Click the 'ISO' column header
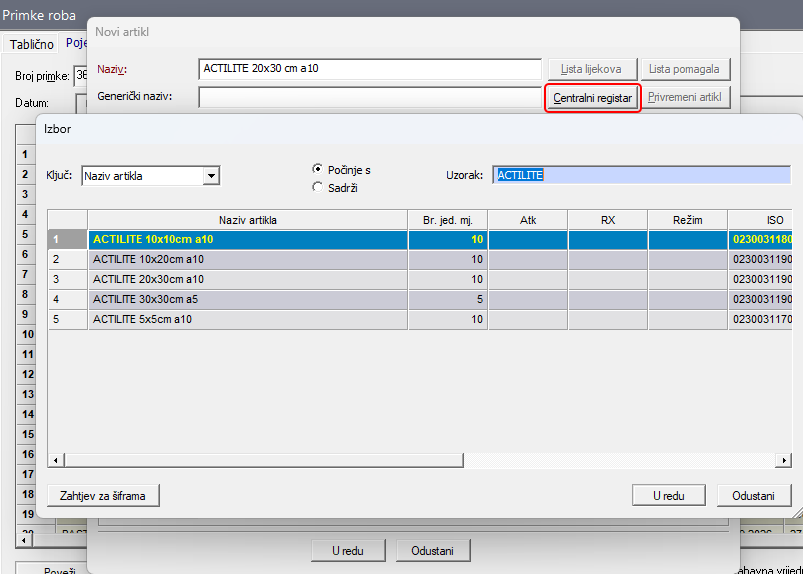This screenshot has width=803, height=574. point(761,220)
